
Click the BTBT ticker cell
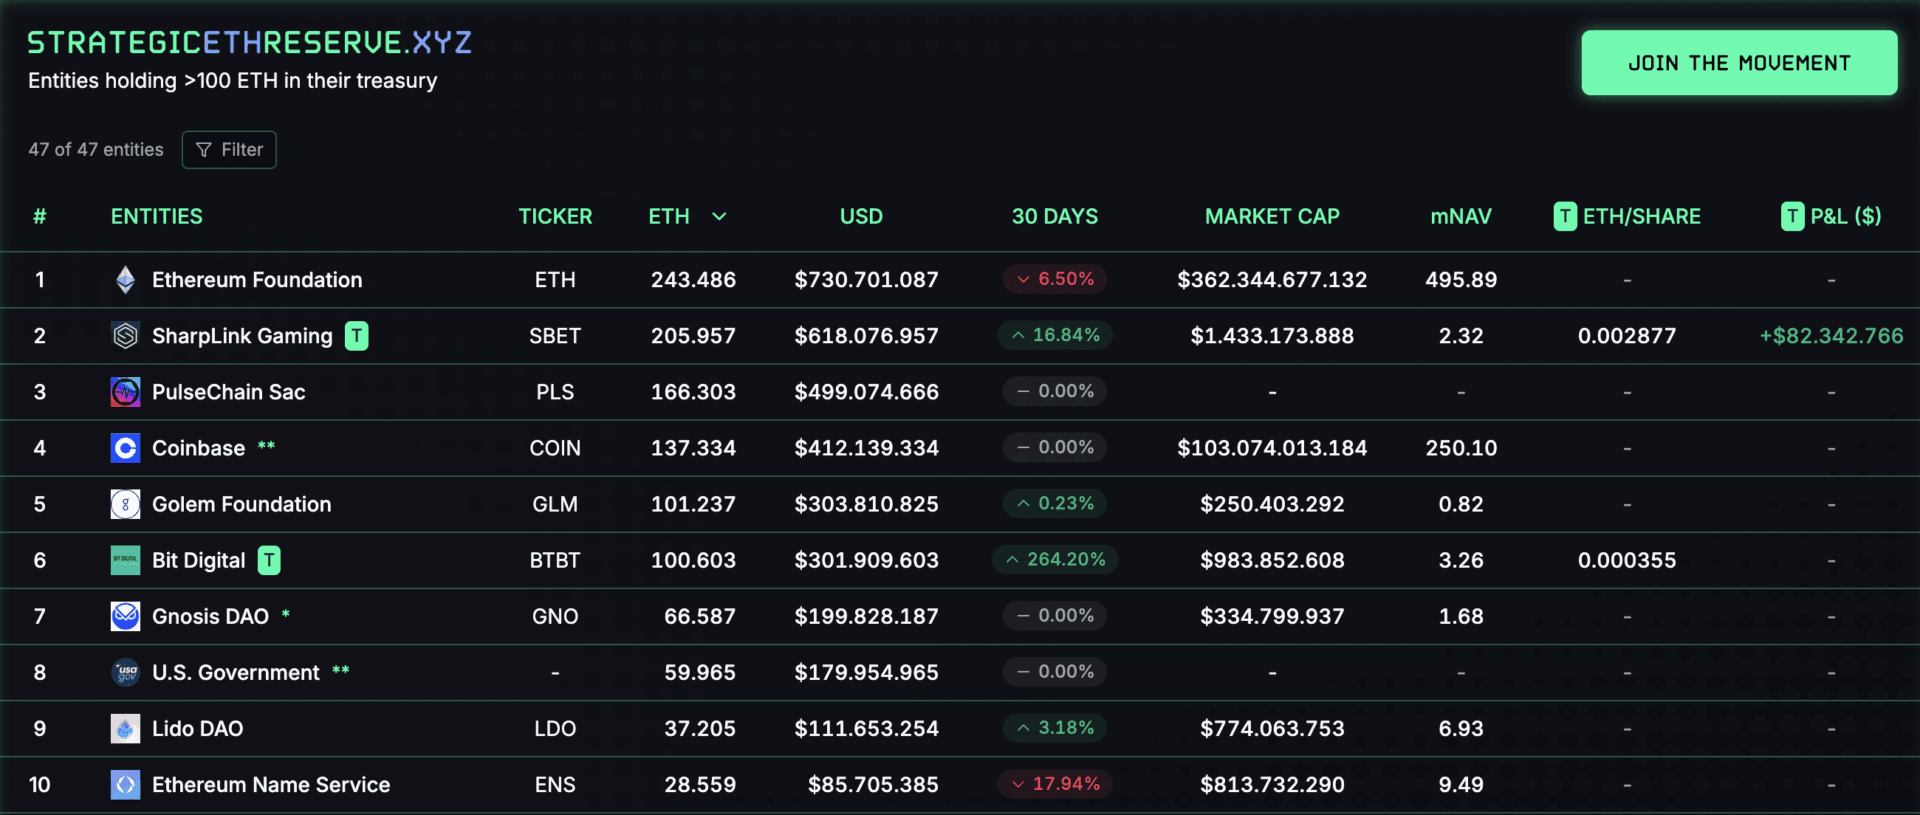click(555, 560)
